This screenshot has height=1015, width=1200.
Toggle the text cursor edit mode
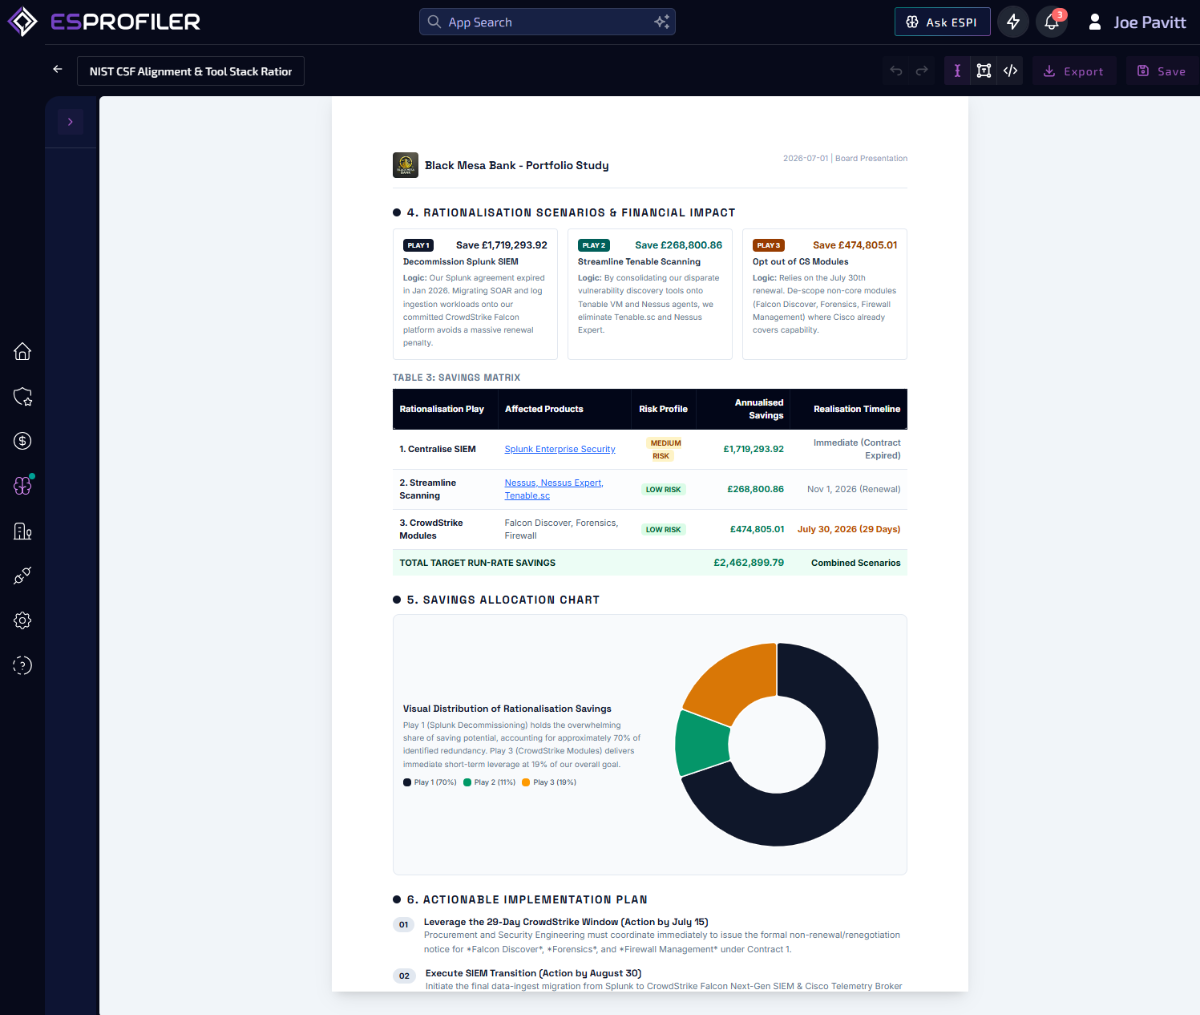[957, 71]
